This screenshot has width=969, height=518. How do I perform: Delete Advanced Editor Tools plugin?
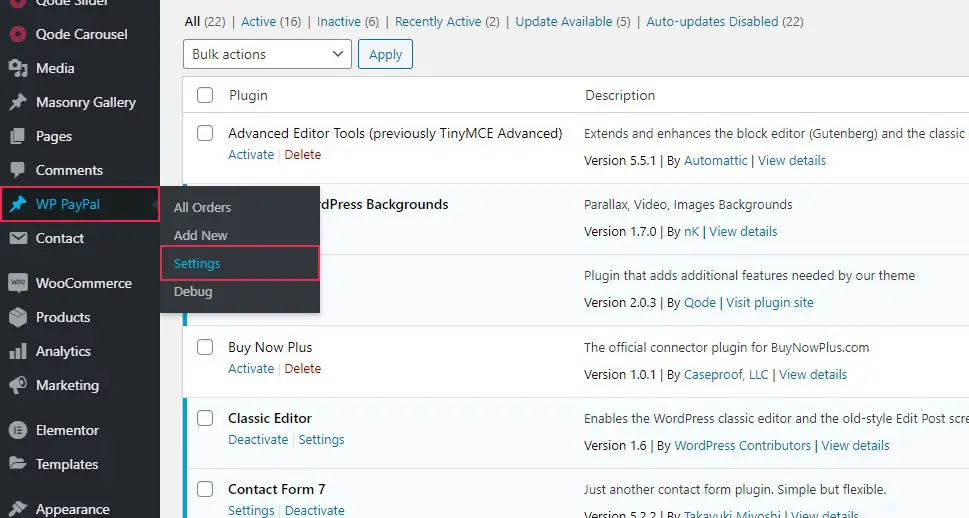tap(302, 155)
